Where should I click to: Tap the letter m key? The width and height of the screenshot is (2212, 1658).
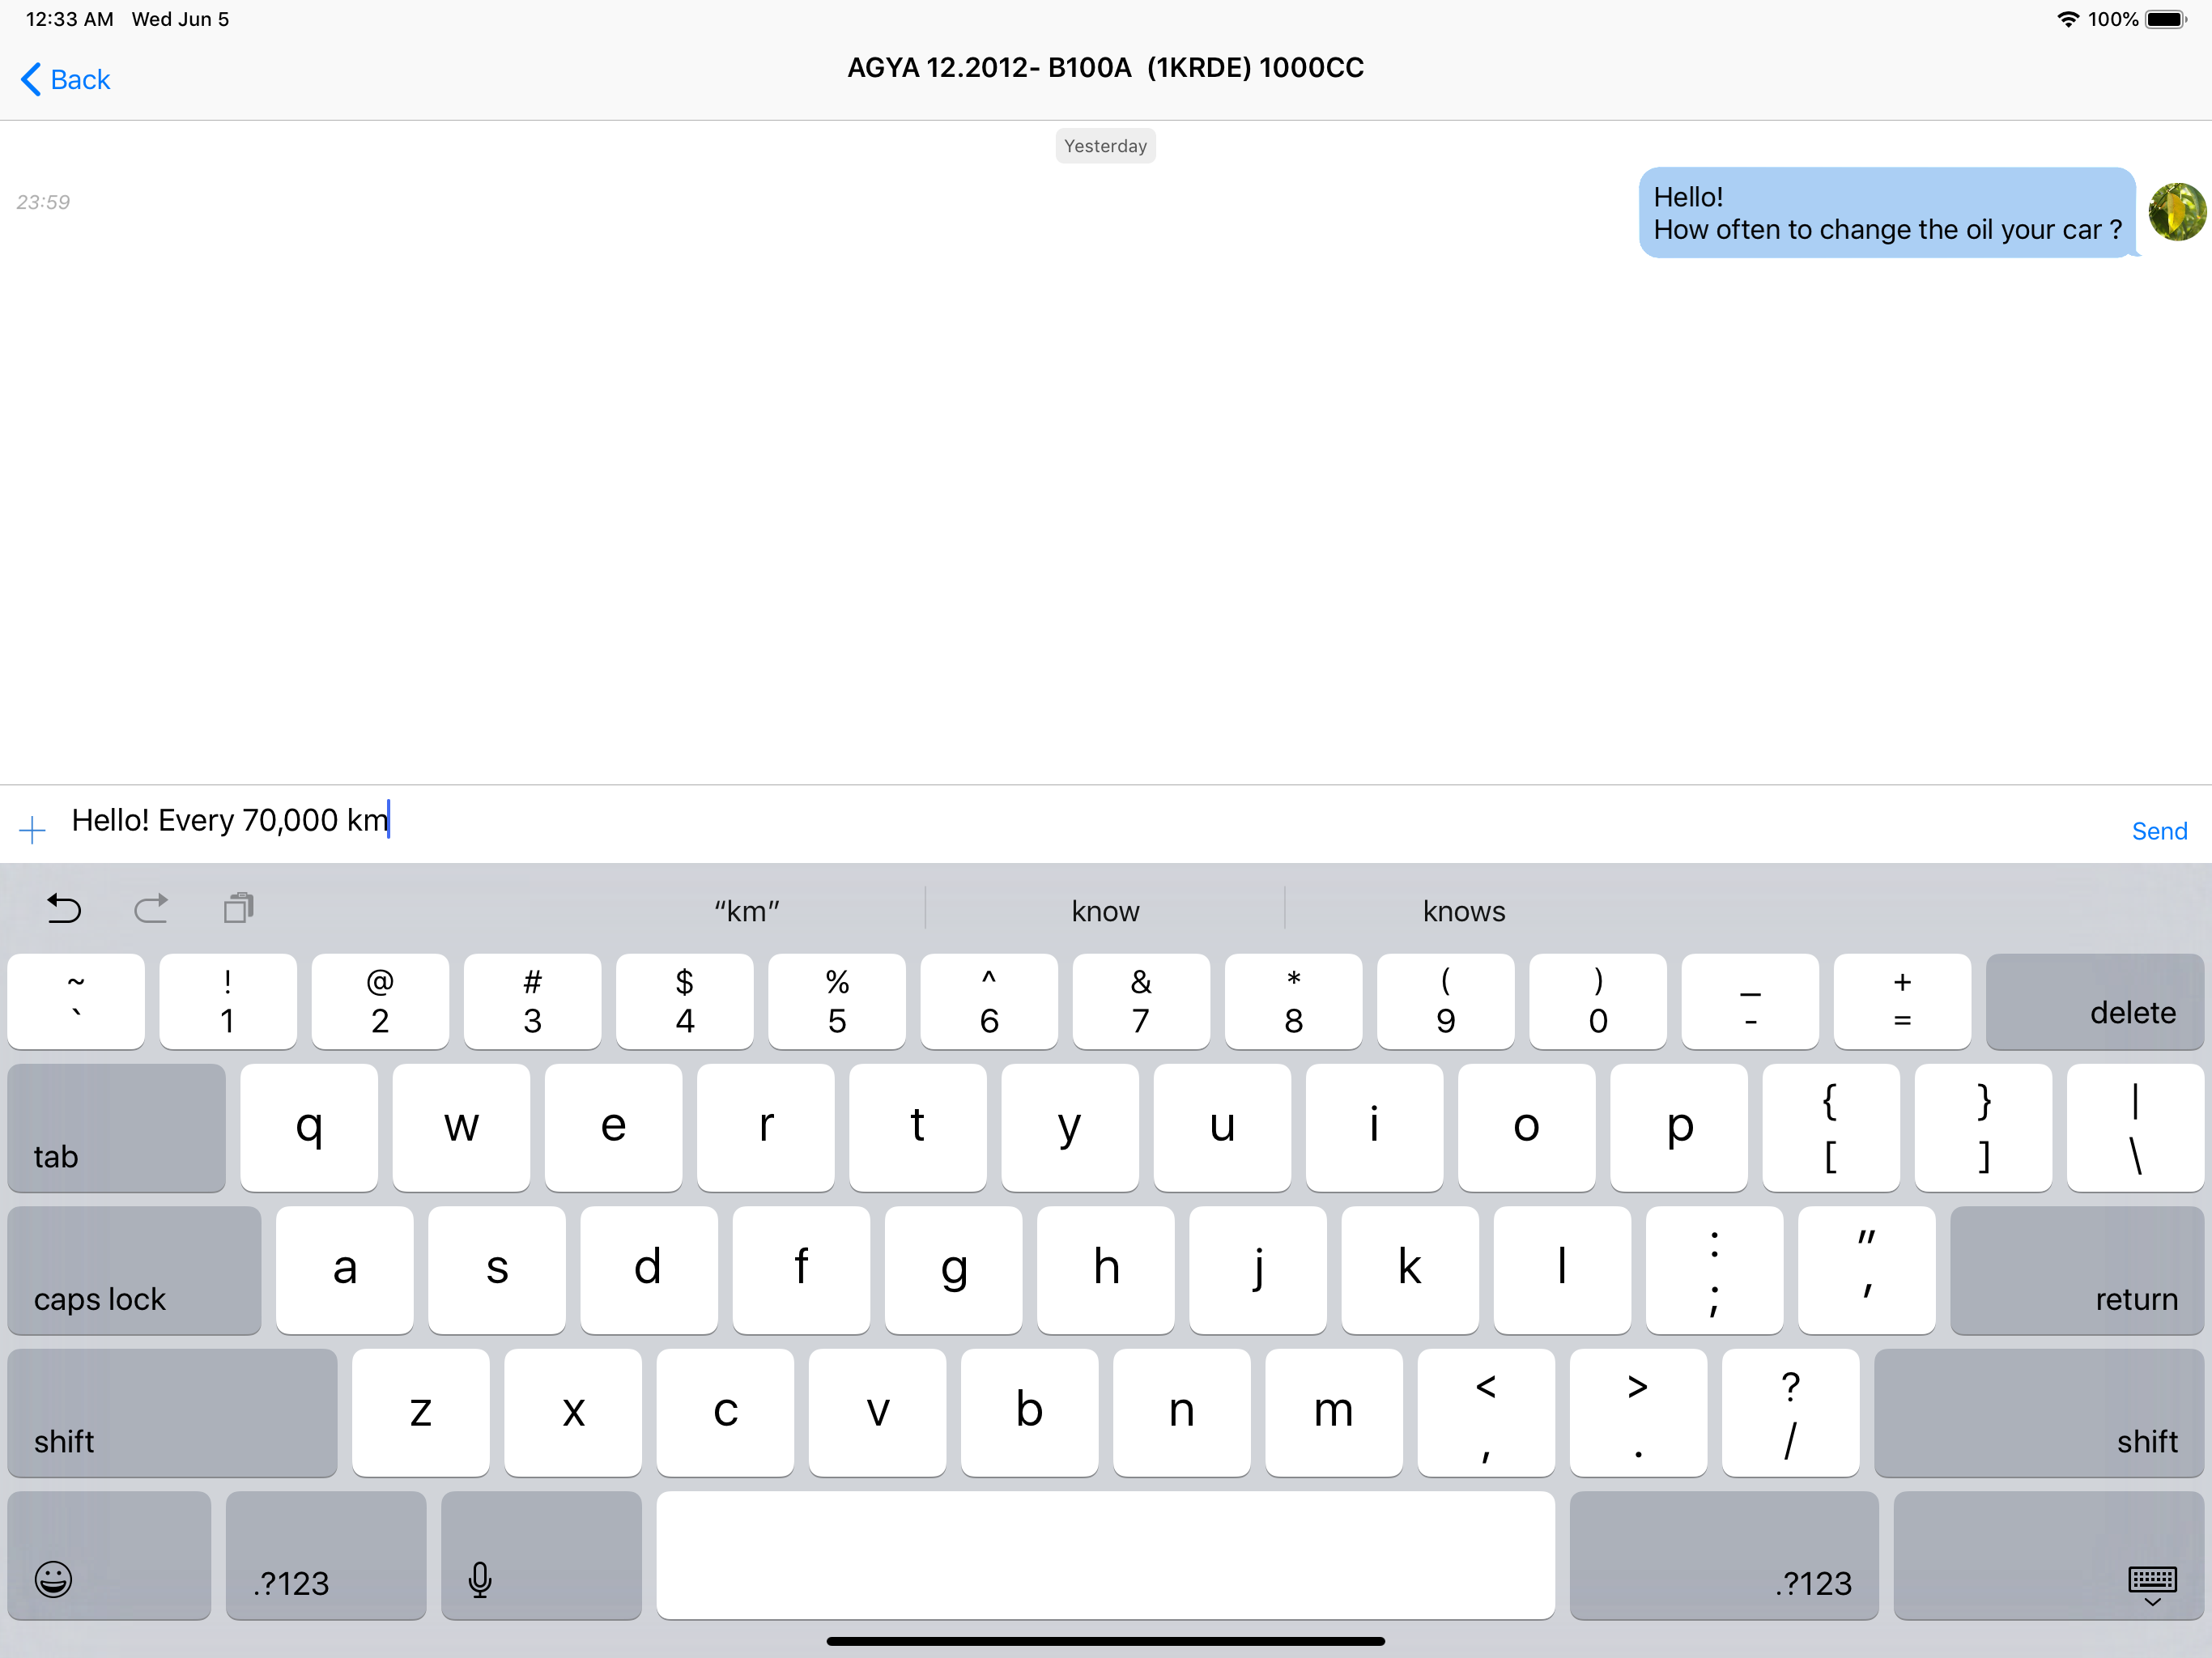tap(1334, 1413)
